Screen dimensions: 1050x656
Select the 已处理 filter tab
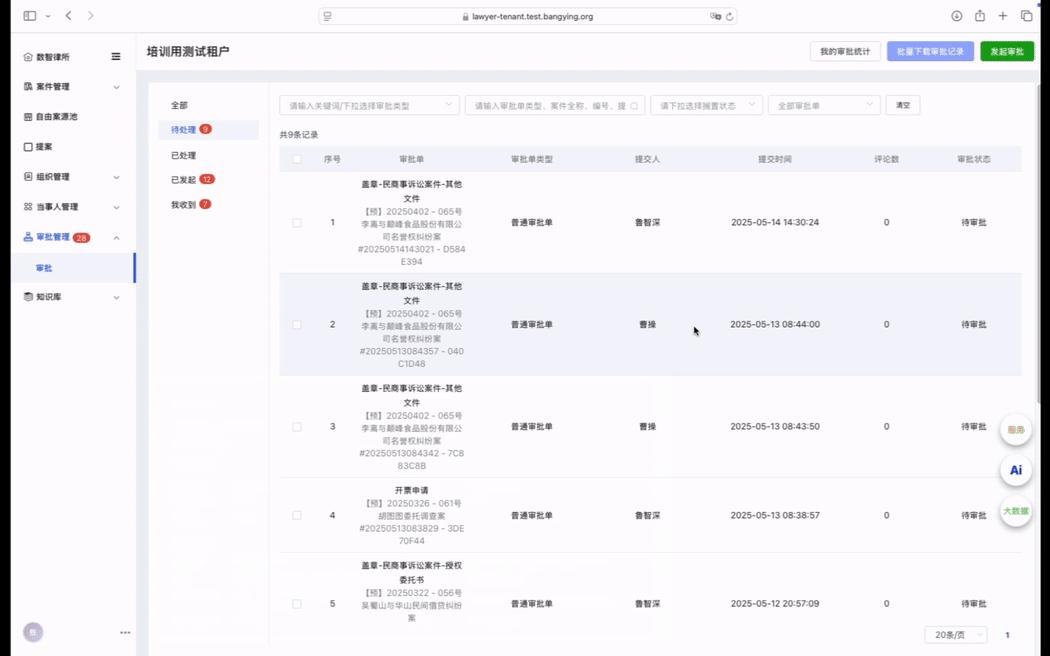[183, 155]
